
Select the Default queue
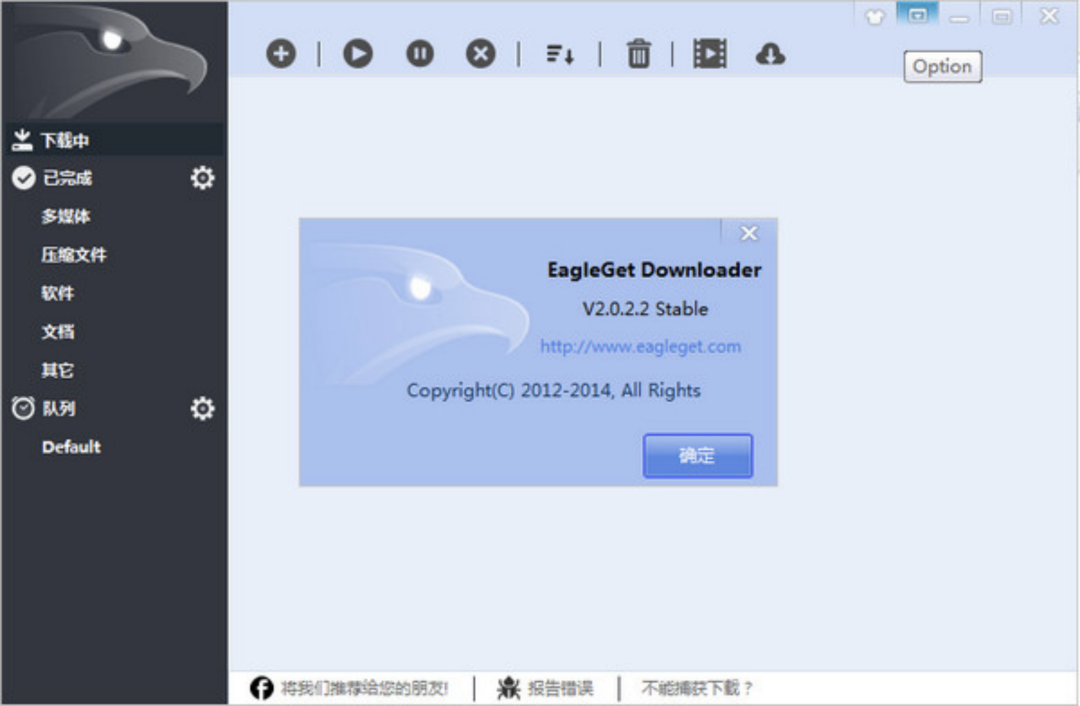pos(72,447)
